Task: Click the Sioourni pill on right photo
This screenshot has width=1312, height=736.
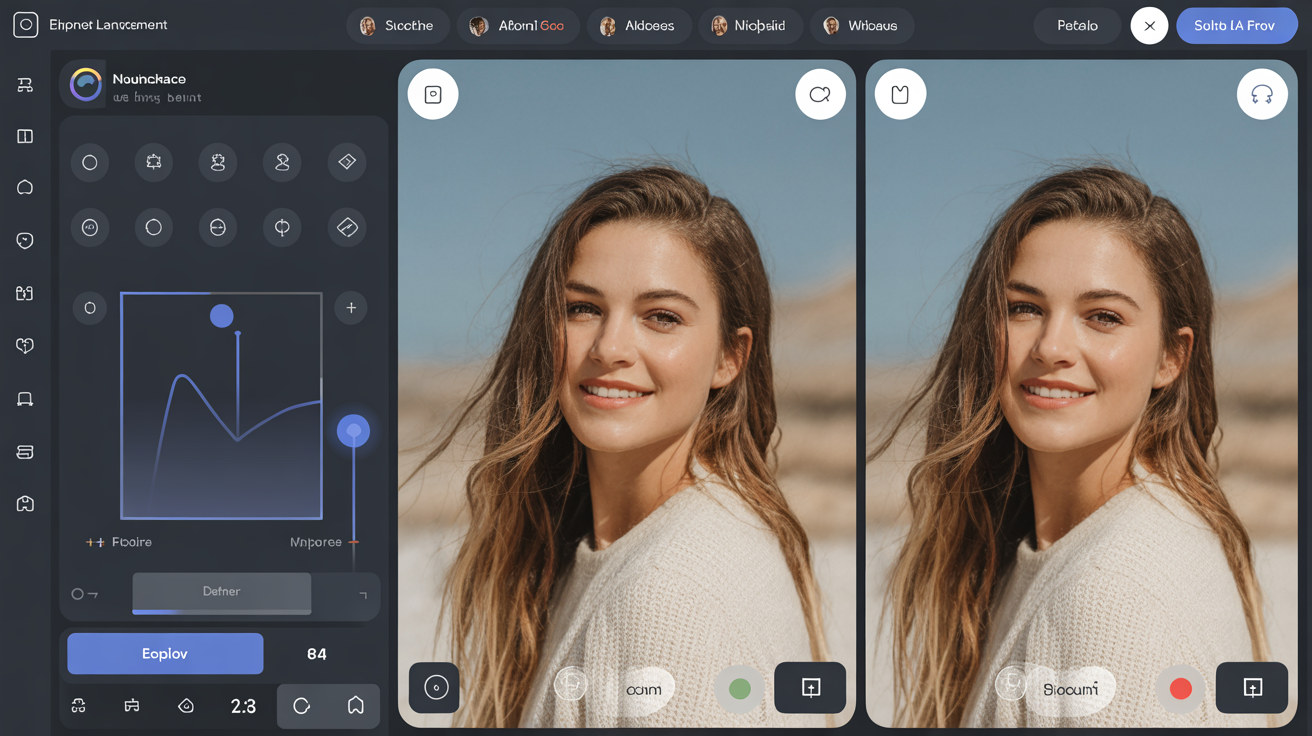Action: [1070, 689]
